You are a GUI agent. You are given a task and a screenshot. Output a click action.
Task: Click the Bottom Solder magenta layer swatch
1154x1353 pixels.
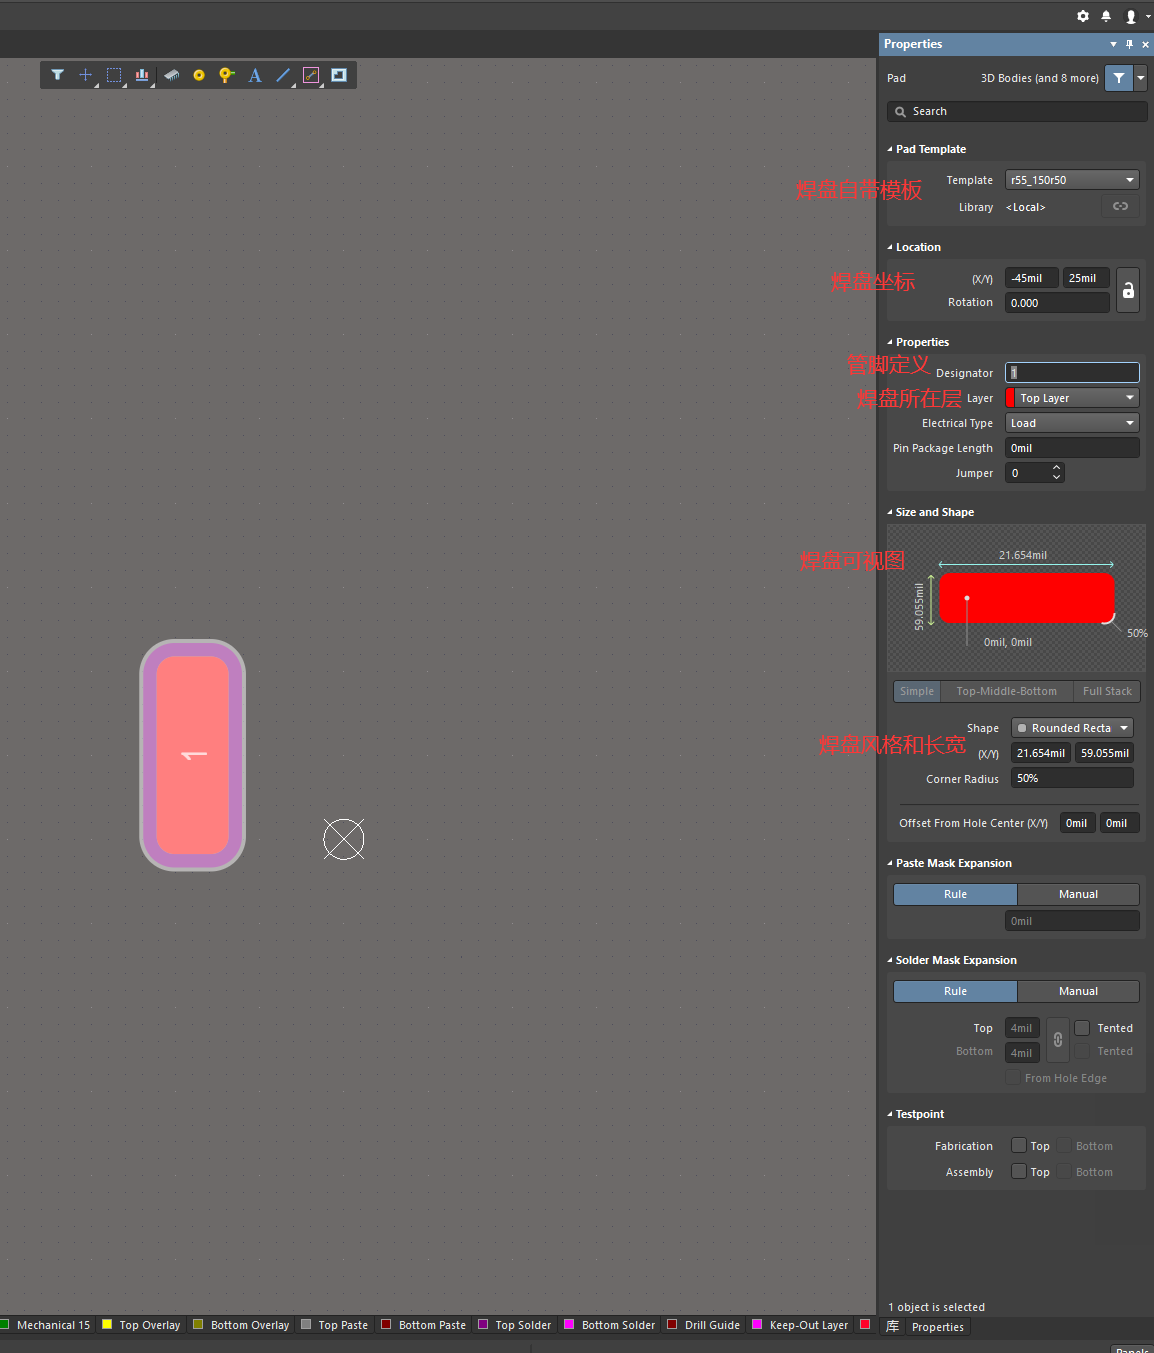click(569, 1324)
